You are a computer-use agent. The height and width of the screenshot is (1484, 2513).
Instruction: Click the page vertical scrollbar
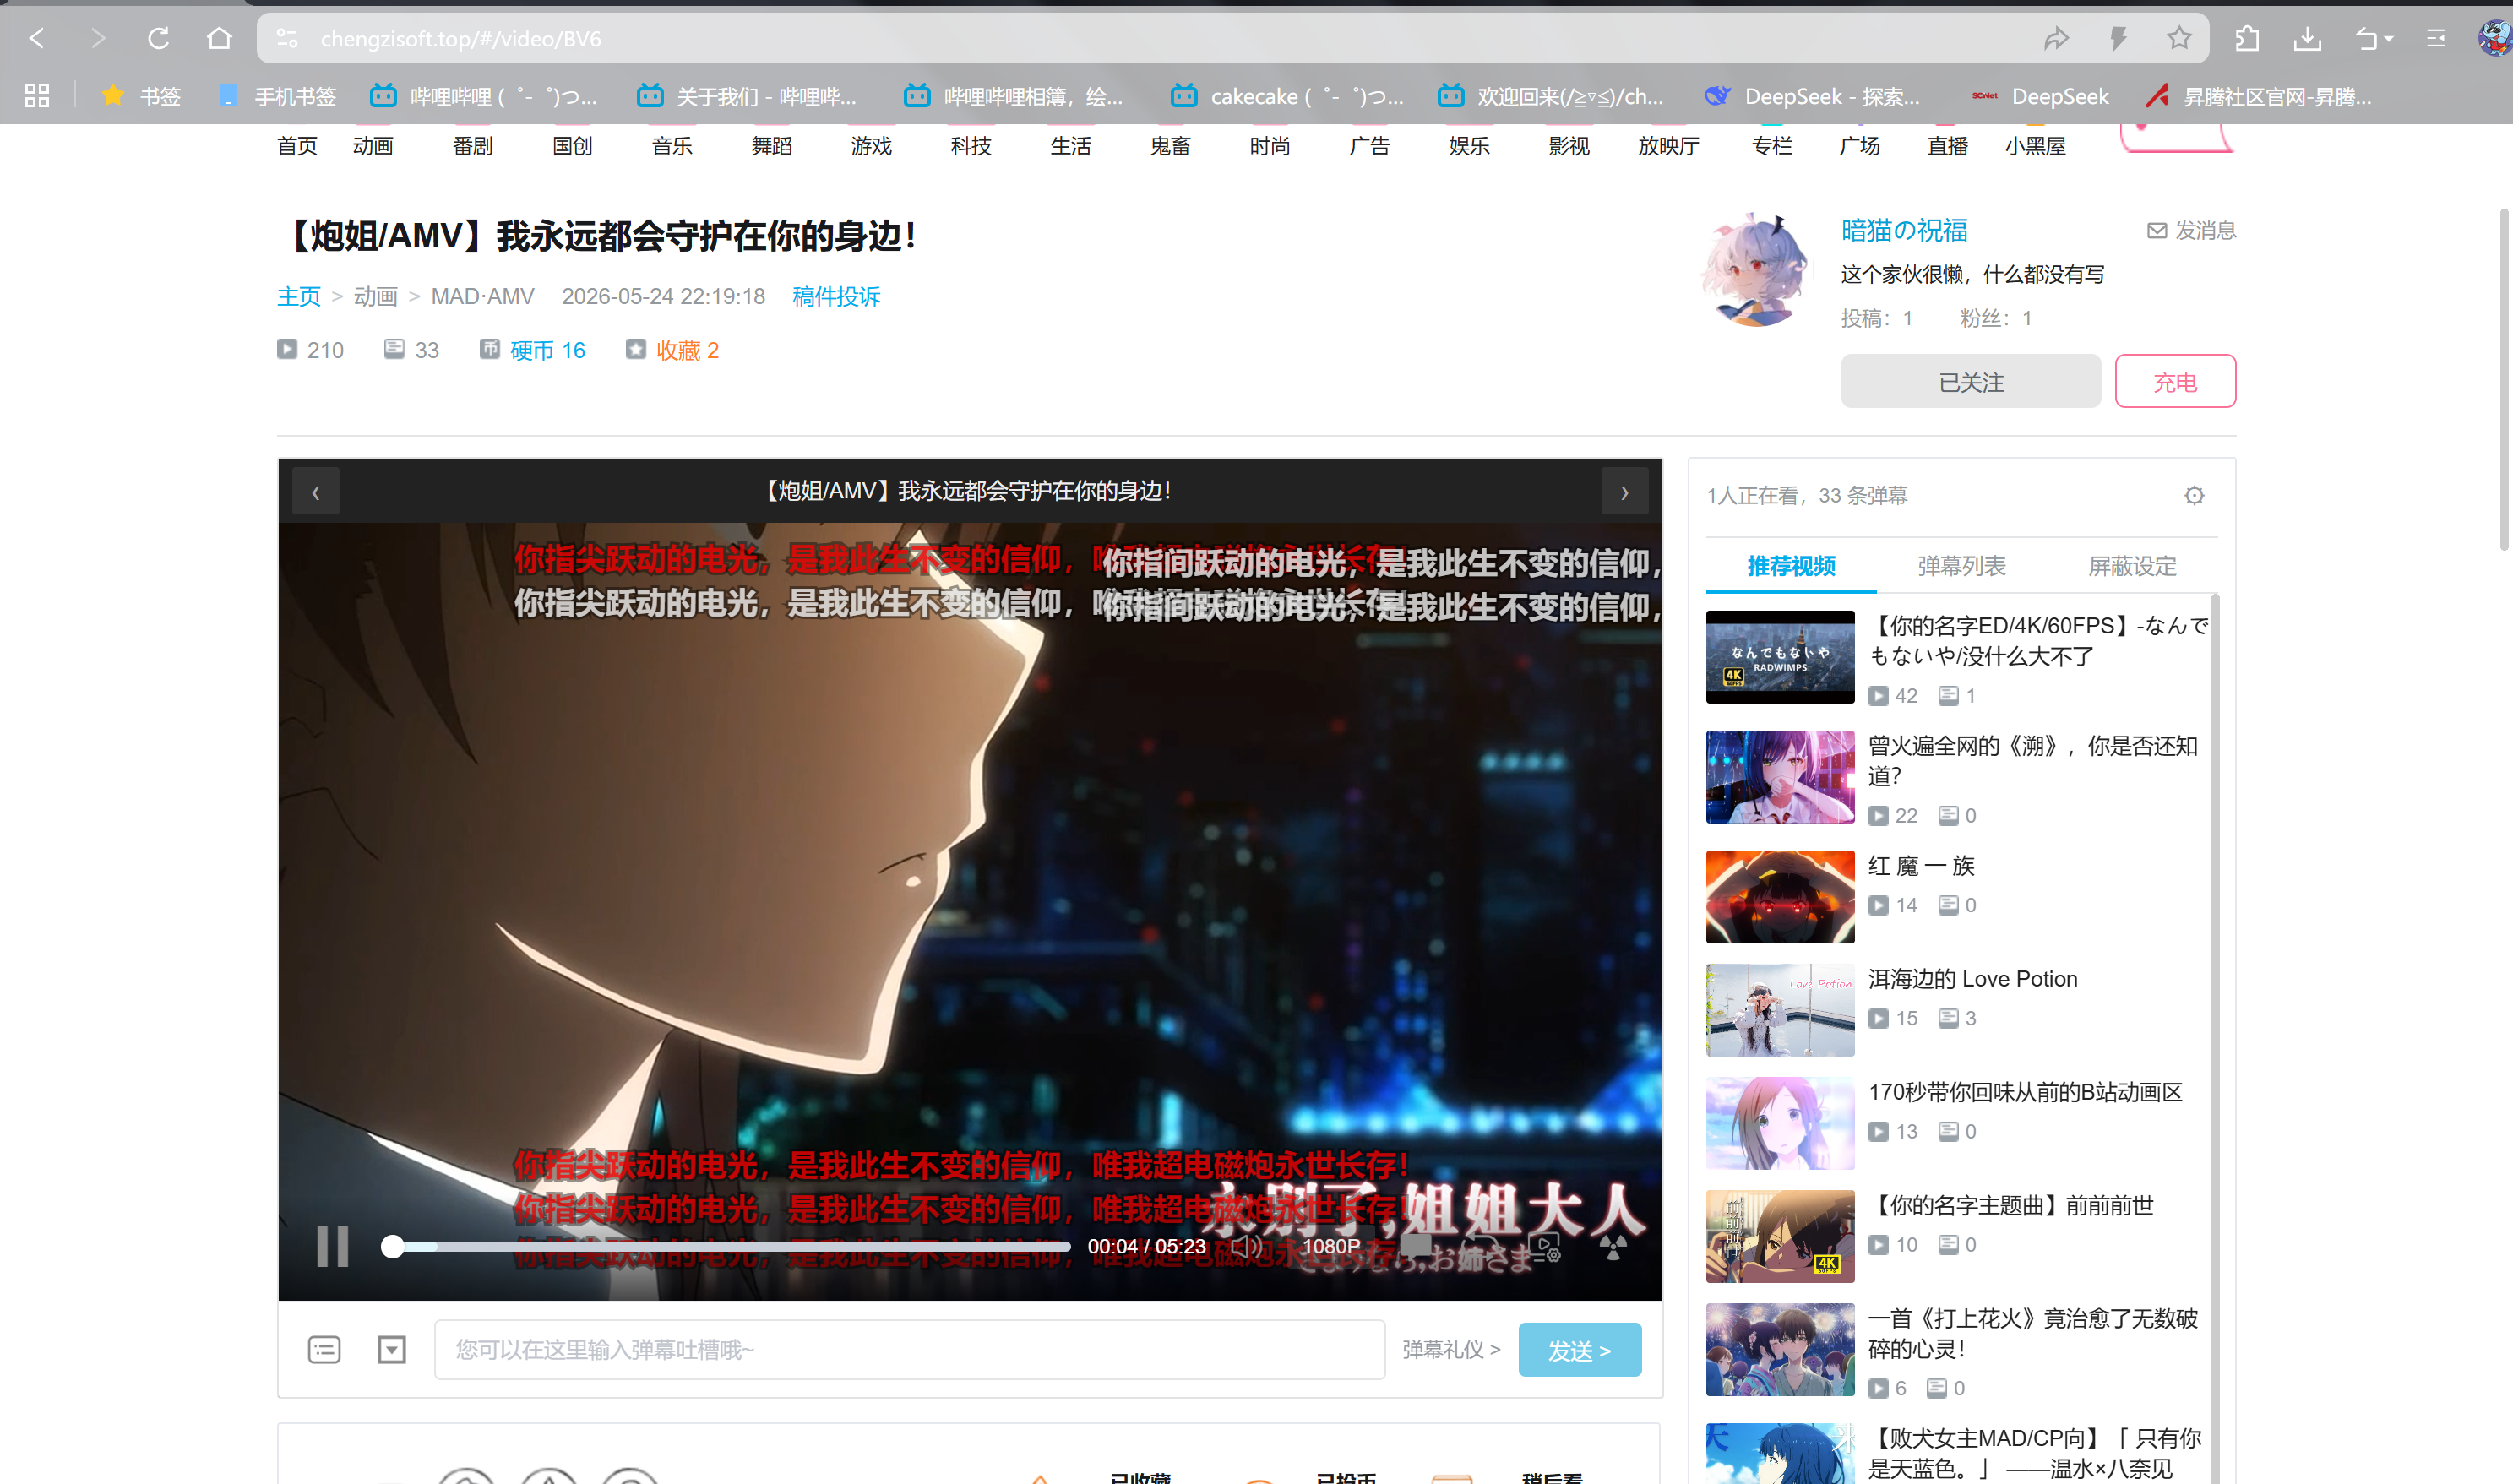coord(2504,380)
